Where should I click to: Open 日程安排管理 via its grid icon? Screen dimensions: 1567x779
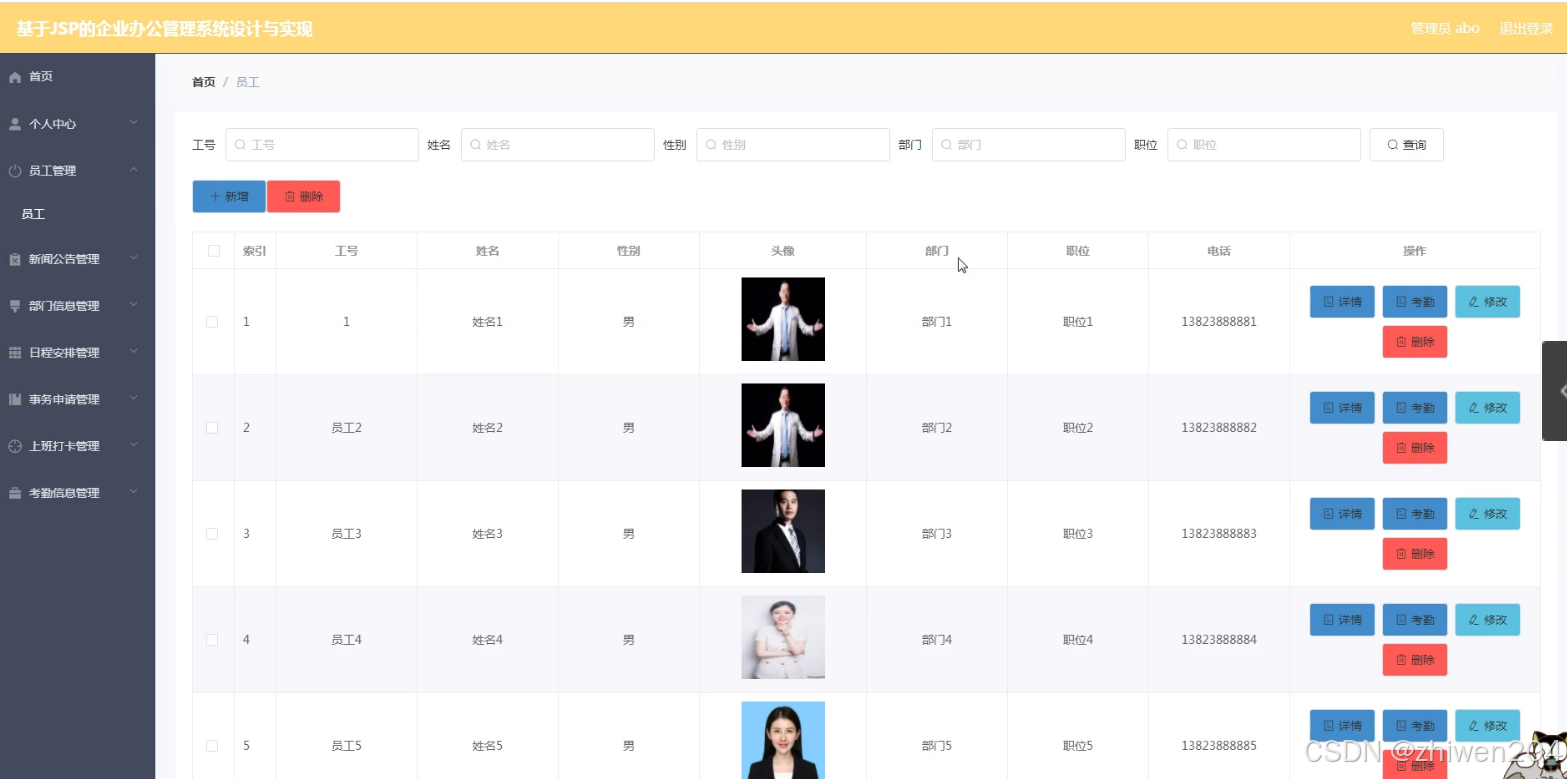(x=14, y=352)
